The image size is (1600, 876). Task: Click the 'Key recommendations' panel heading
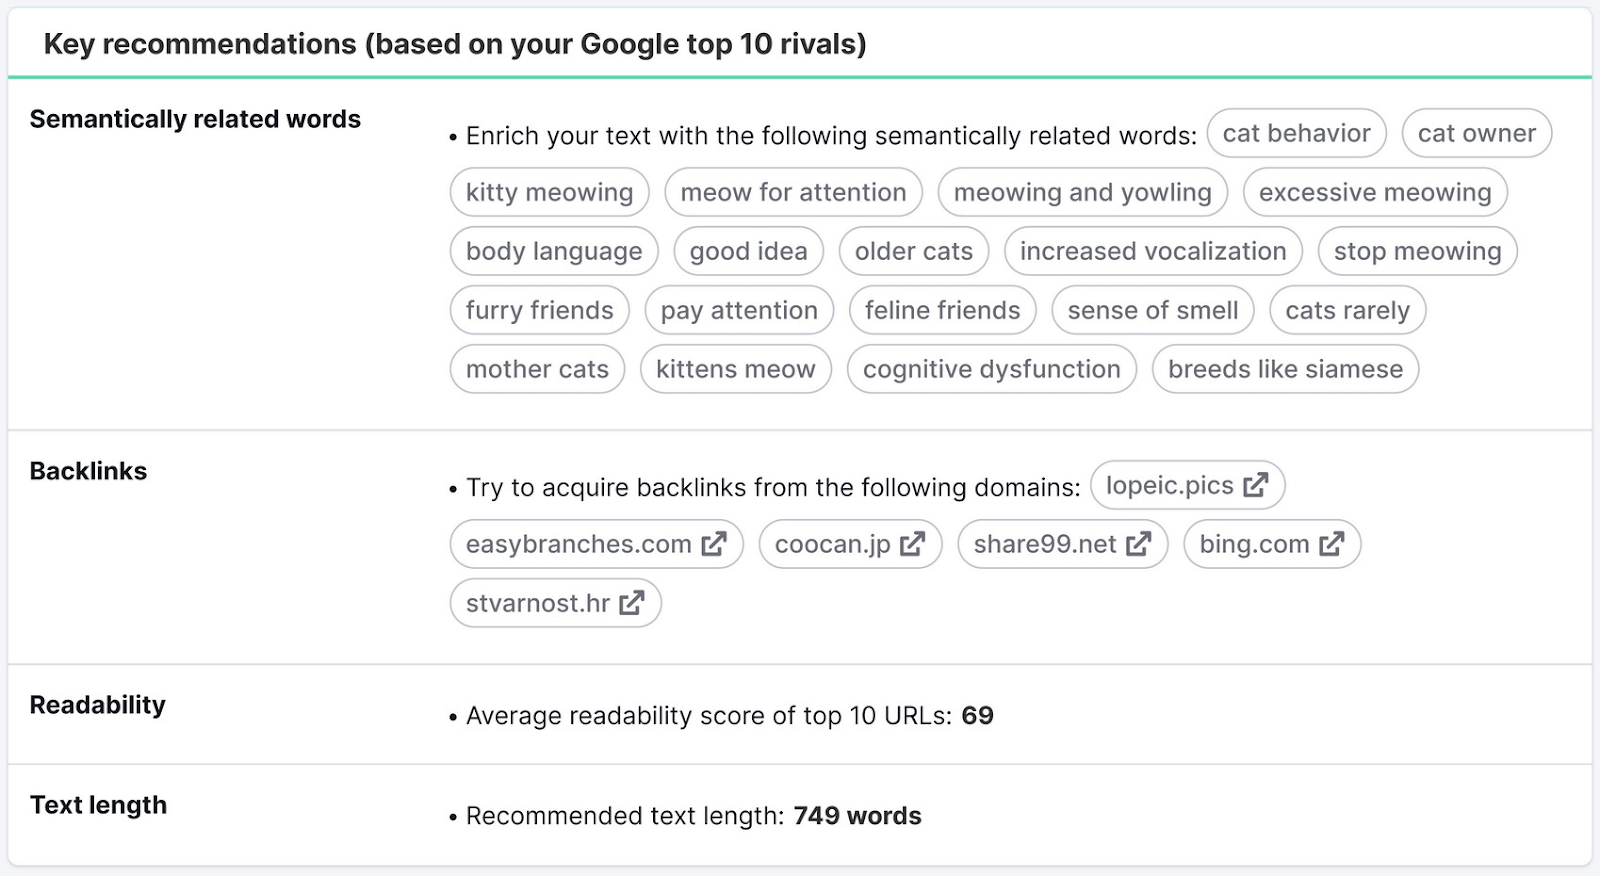point(455,44)
